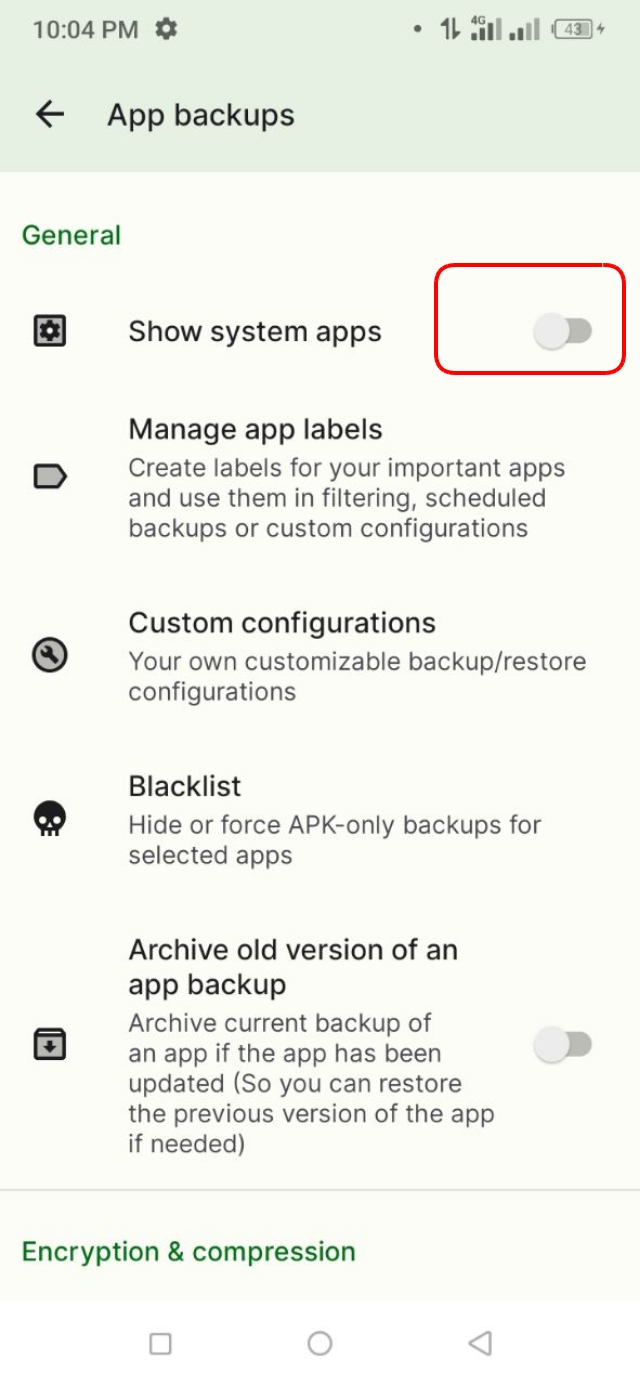Open the settings gear in the status bar
Screen dimensions: 640x1386
168,29
